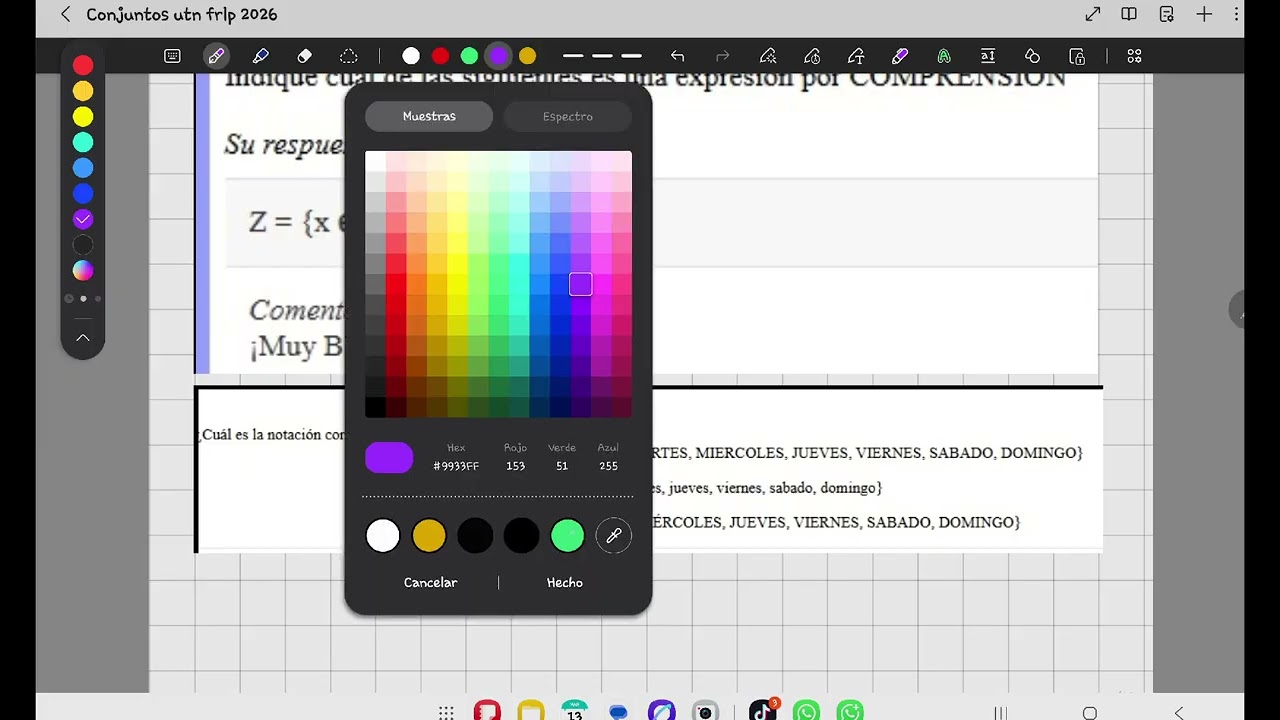
Task: Pick turquoise in the side color palette
Action: click(x=83, y=142)
